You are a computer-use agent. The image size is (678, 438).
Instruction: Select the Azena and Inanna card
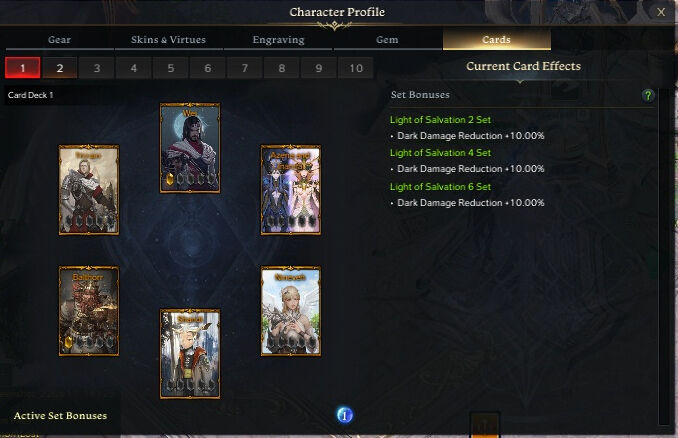tap(291, 190)
